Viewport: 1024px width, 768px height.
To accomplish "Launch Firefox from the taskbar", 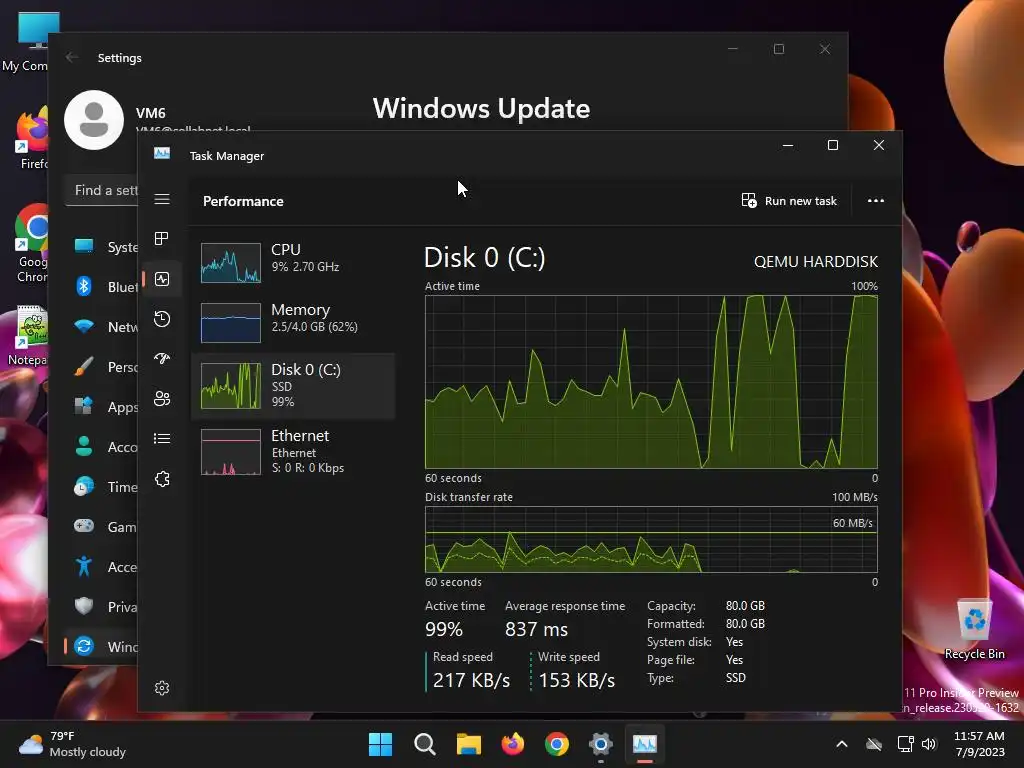I will tap(513, 744).
